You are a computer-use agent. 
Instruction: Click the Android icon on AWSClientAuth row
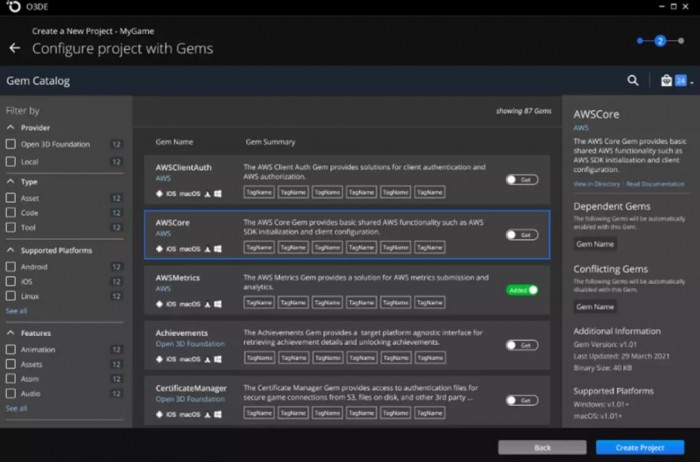point(159,193)
